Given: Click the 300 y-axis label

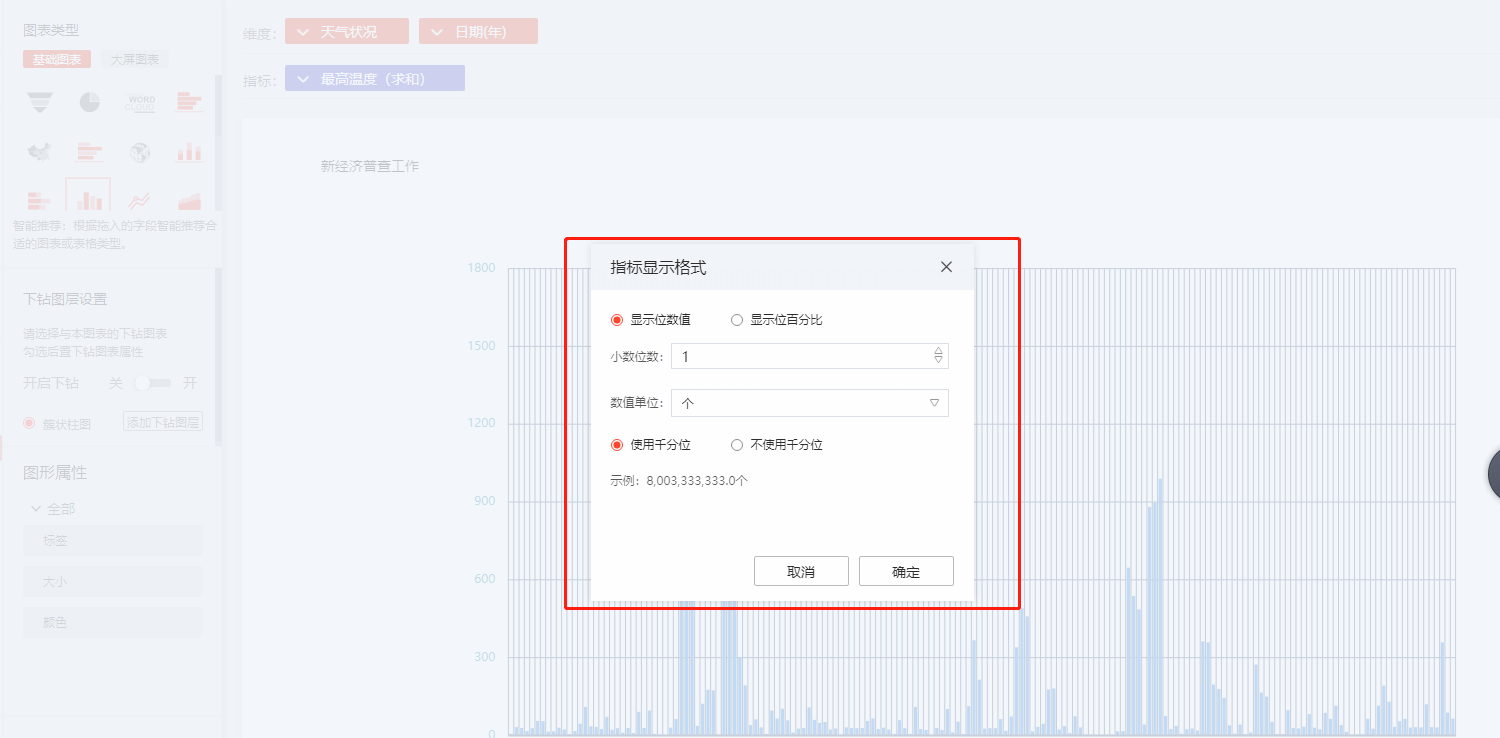Looking at the screenshot, I should 484,657.
